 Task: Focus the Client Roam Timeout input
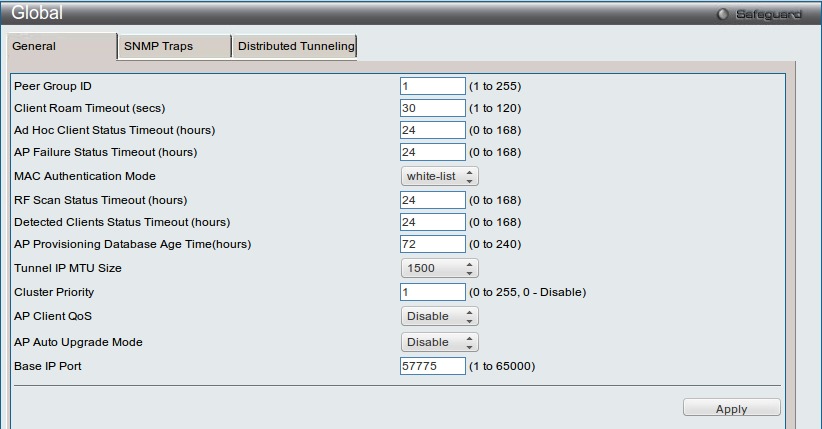point(432,108)
